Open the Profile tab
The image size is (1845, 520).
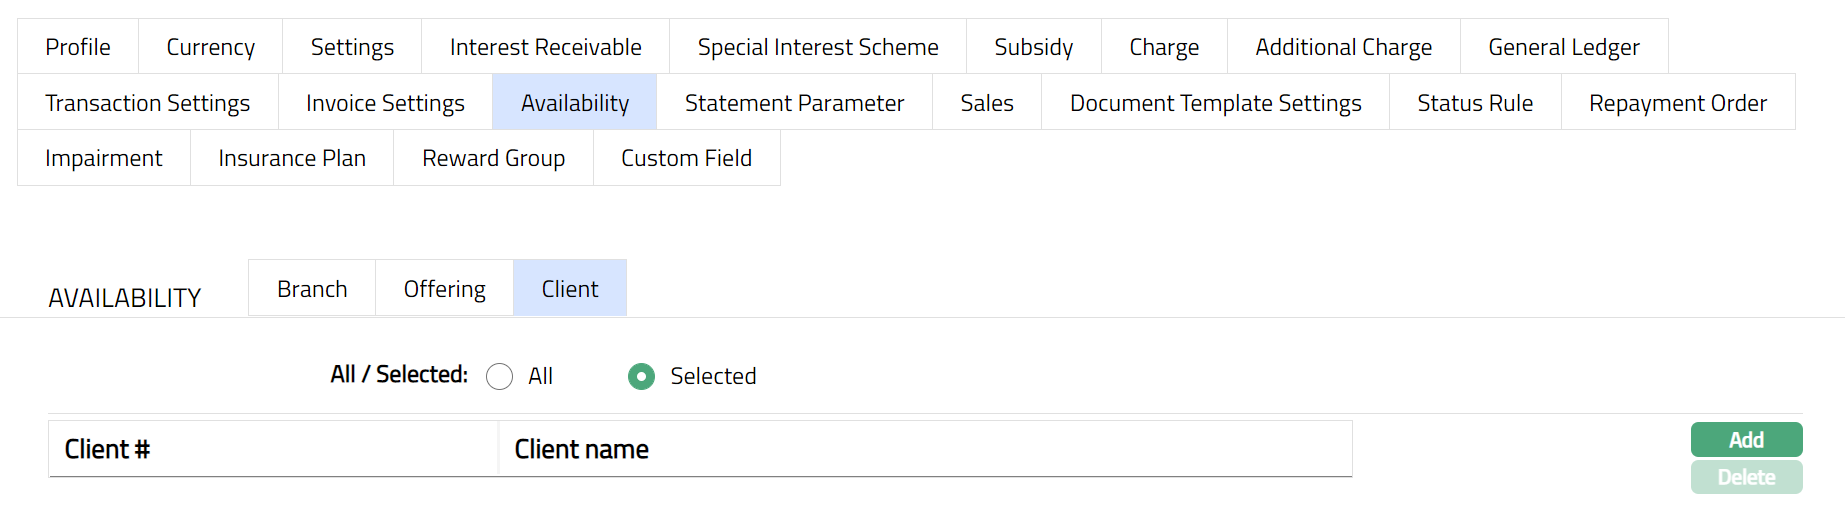coord(78,47)
